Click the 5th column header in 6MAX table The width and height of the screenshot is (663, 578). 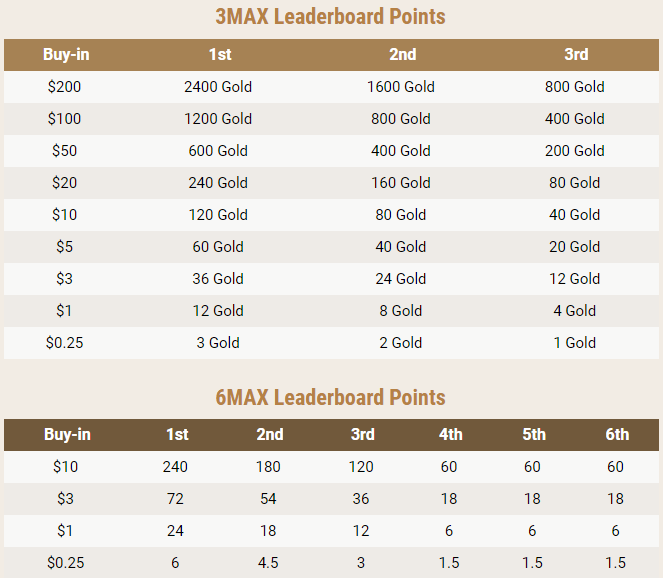pos(534,434)
